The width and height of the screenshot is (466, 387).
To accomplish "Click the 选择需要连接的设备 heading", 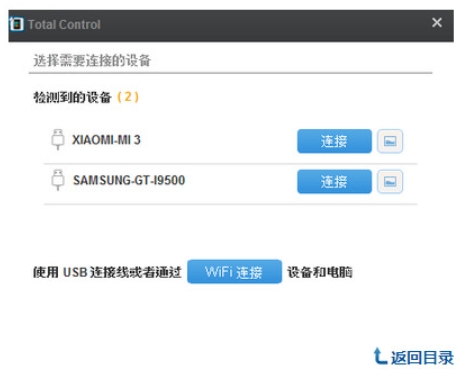I will pos(92,60).
